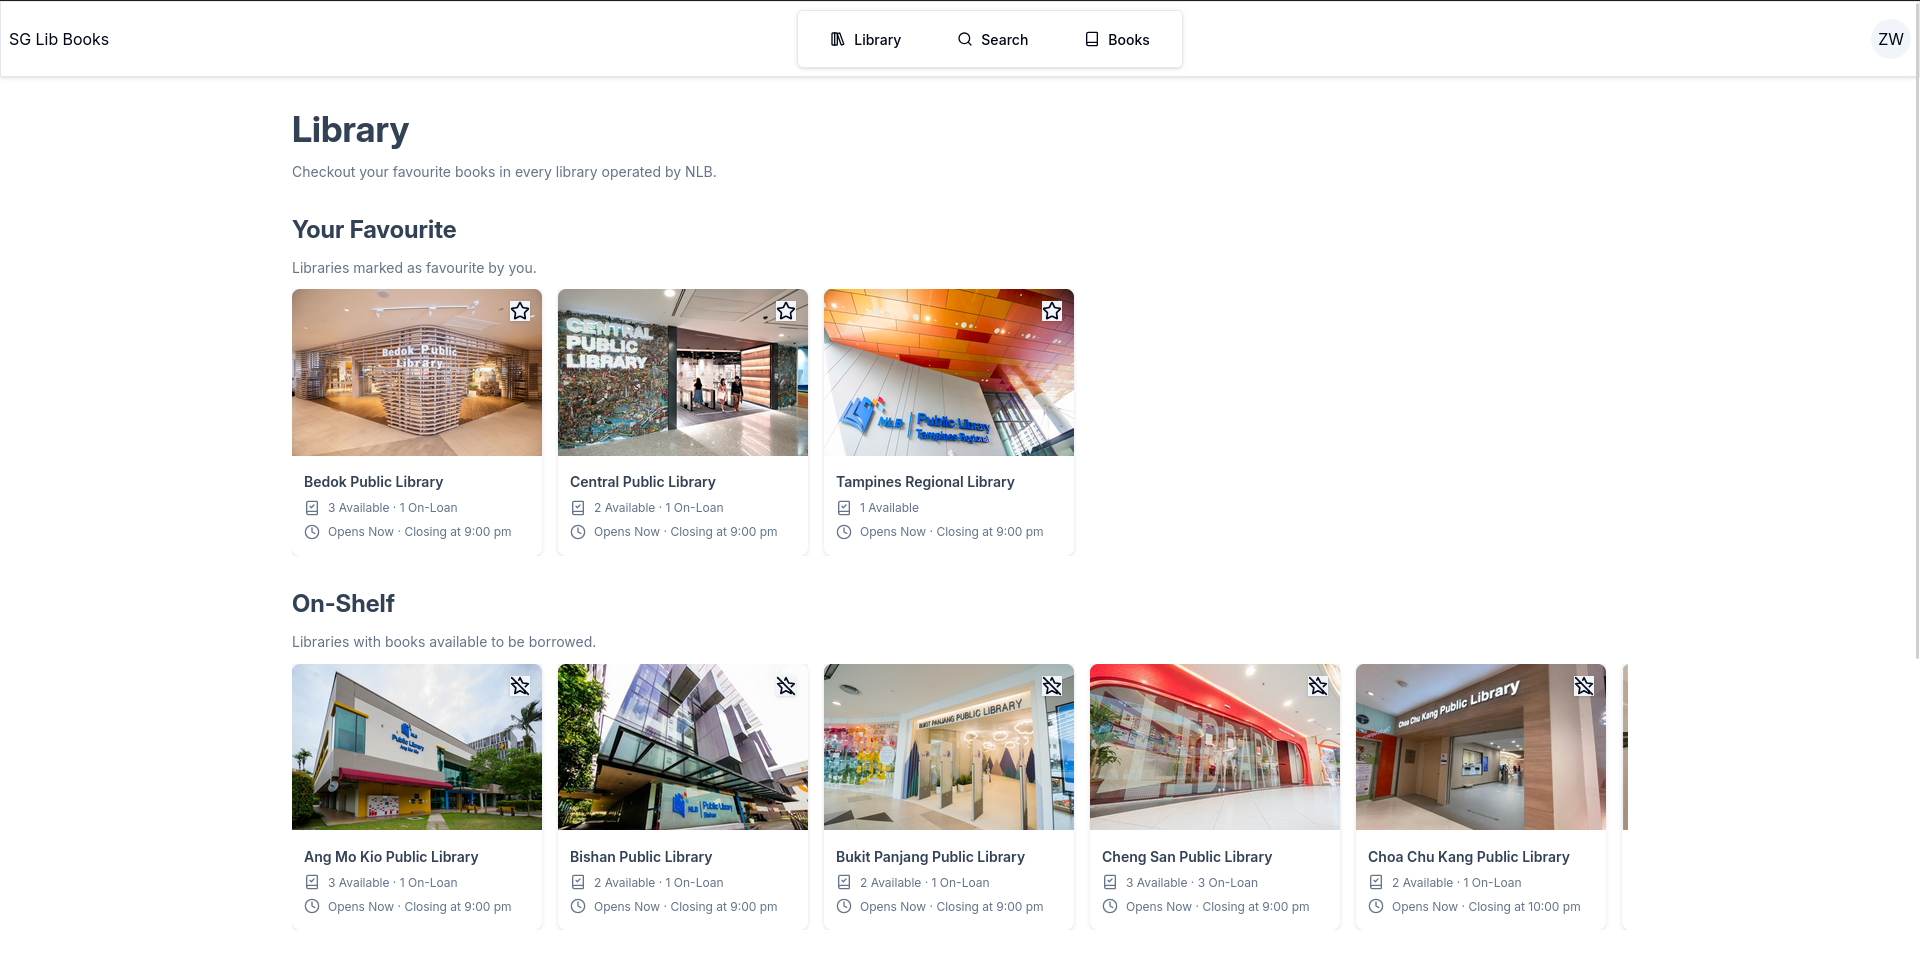Click the Bukit Panjang Public Library title

[x=930, y=857]
